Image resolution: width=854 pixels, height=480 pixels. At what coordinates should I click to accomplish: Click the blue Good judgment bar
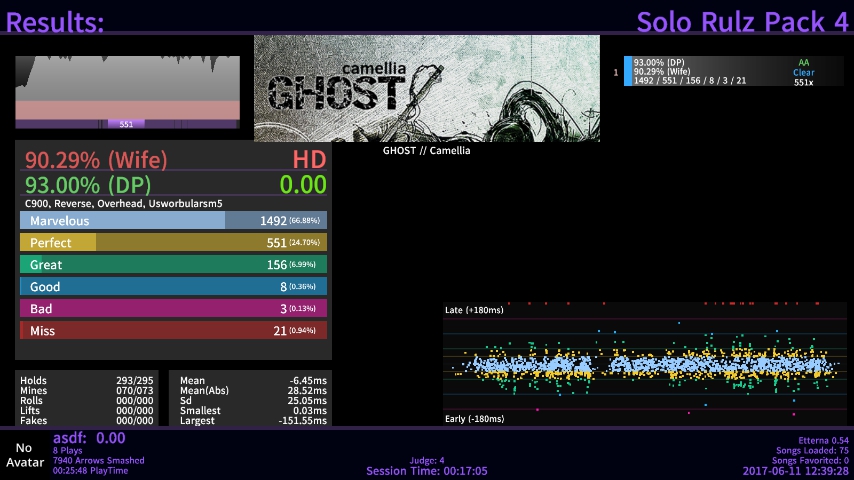point(173,287)
